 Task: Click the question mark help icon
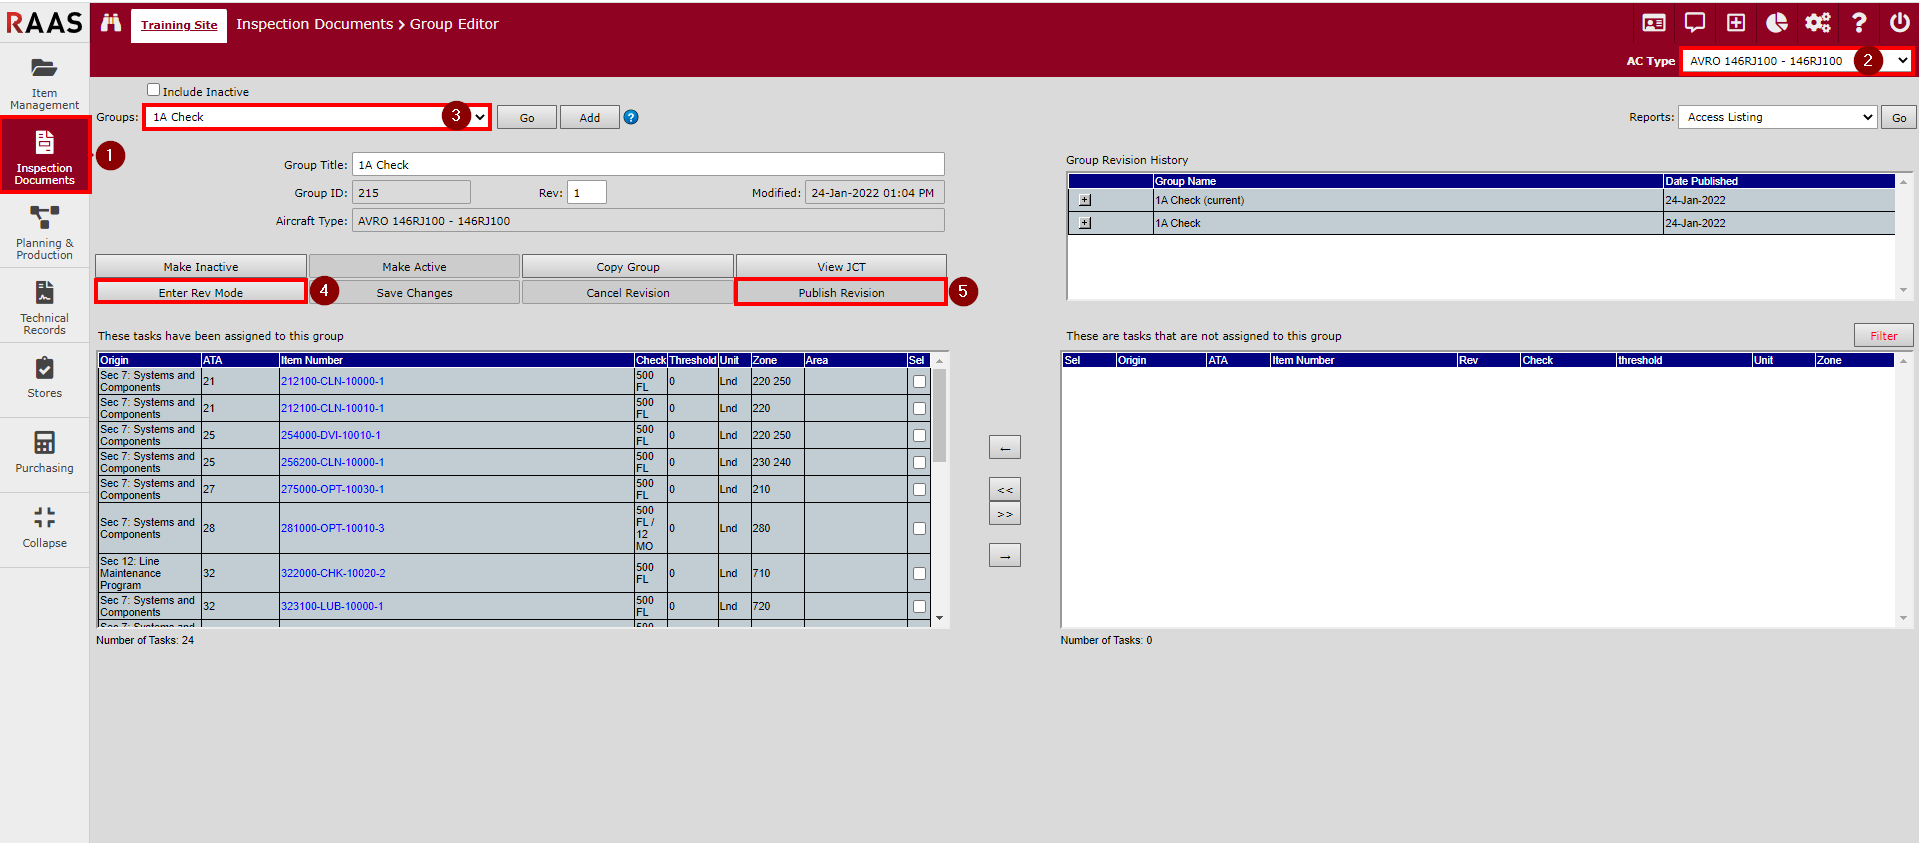tap(1858, 23)
